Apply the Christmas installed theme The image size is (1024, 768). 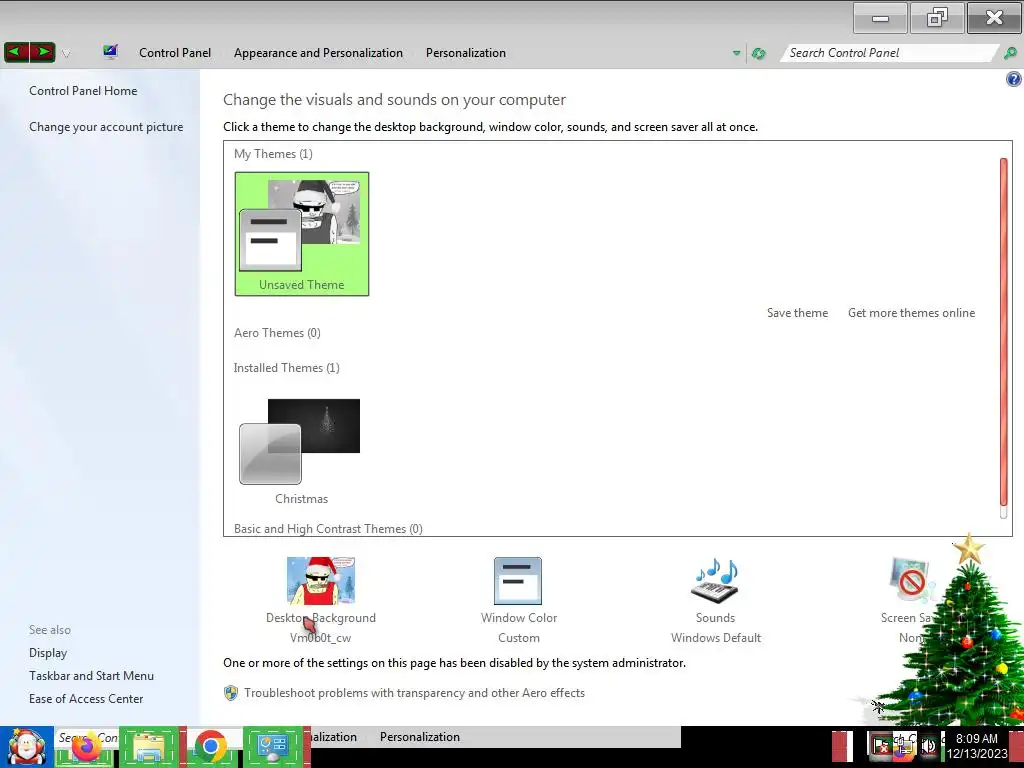click(302, 451)
